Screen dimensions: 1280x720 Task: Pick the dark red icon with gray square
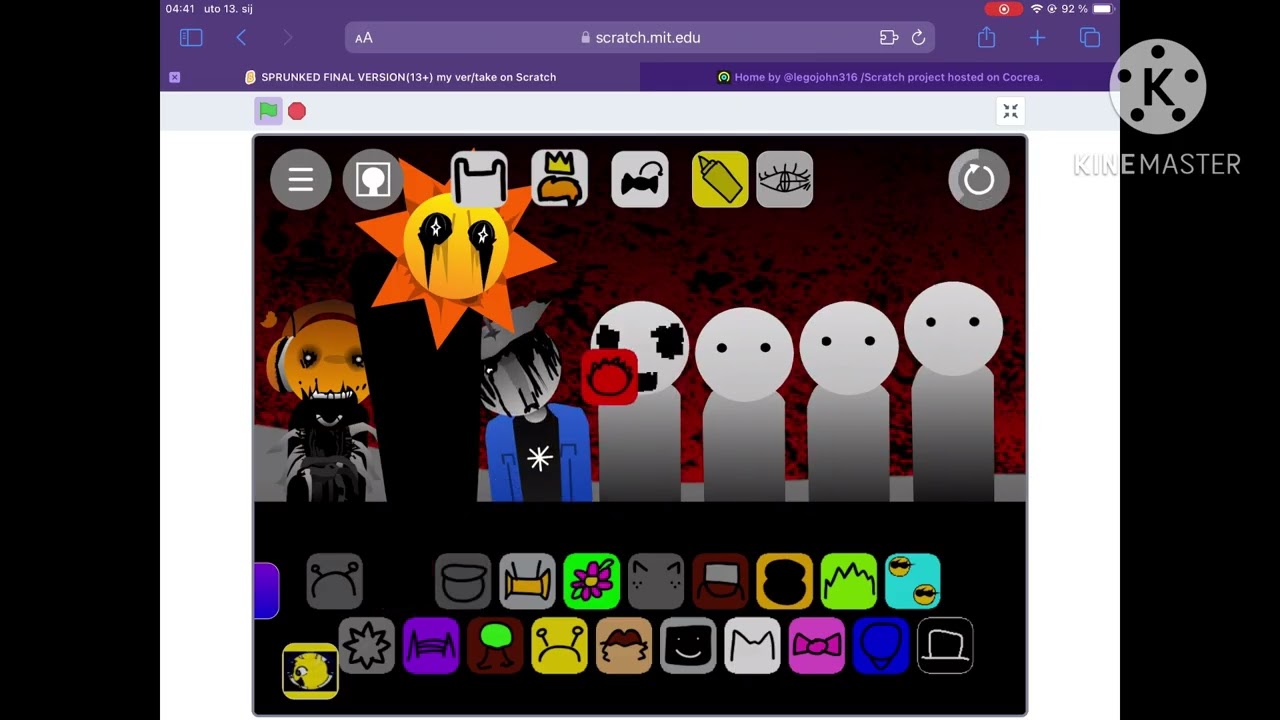click(720, 581)
